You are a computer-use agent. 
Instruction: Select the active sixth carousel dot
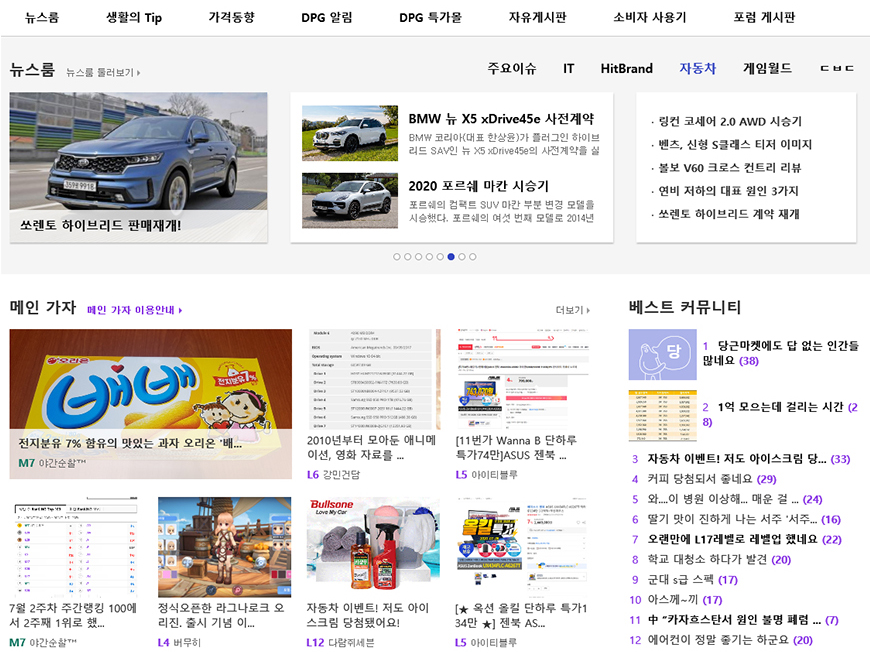tap(451, 257)
